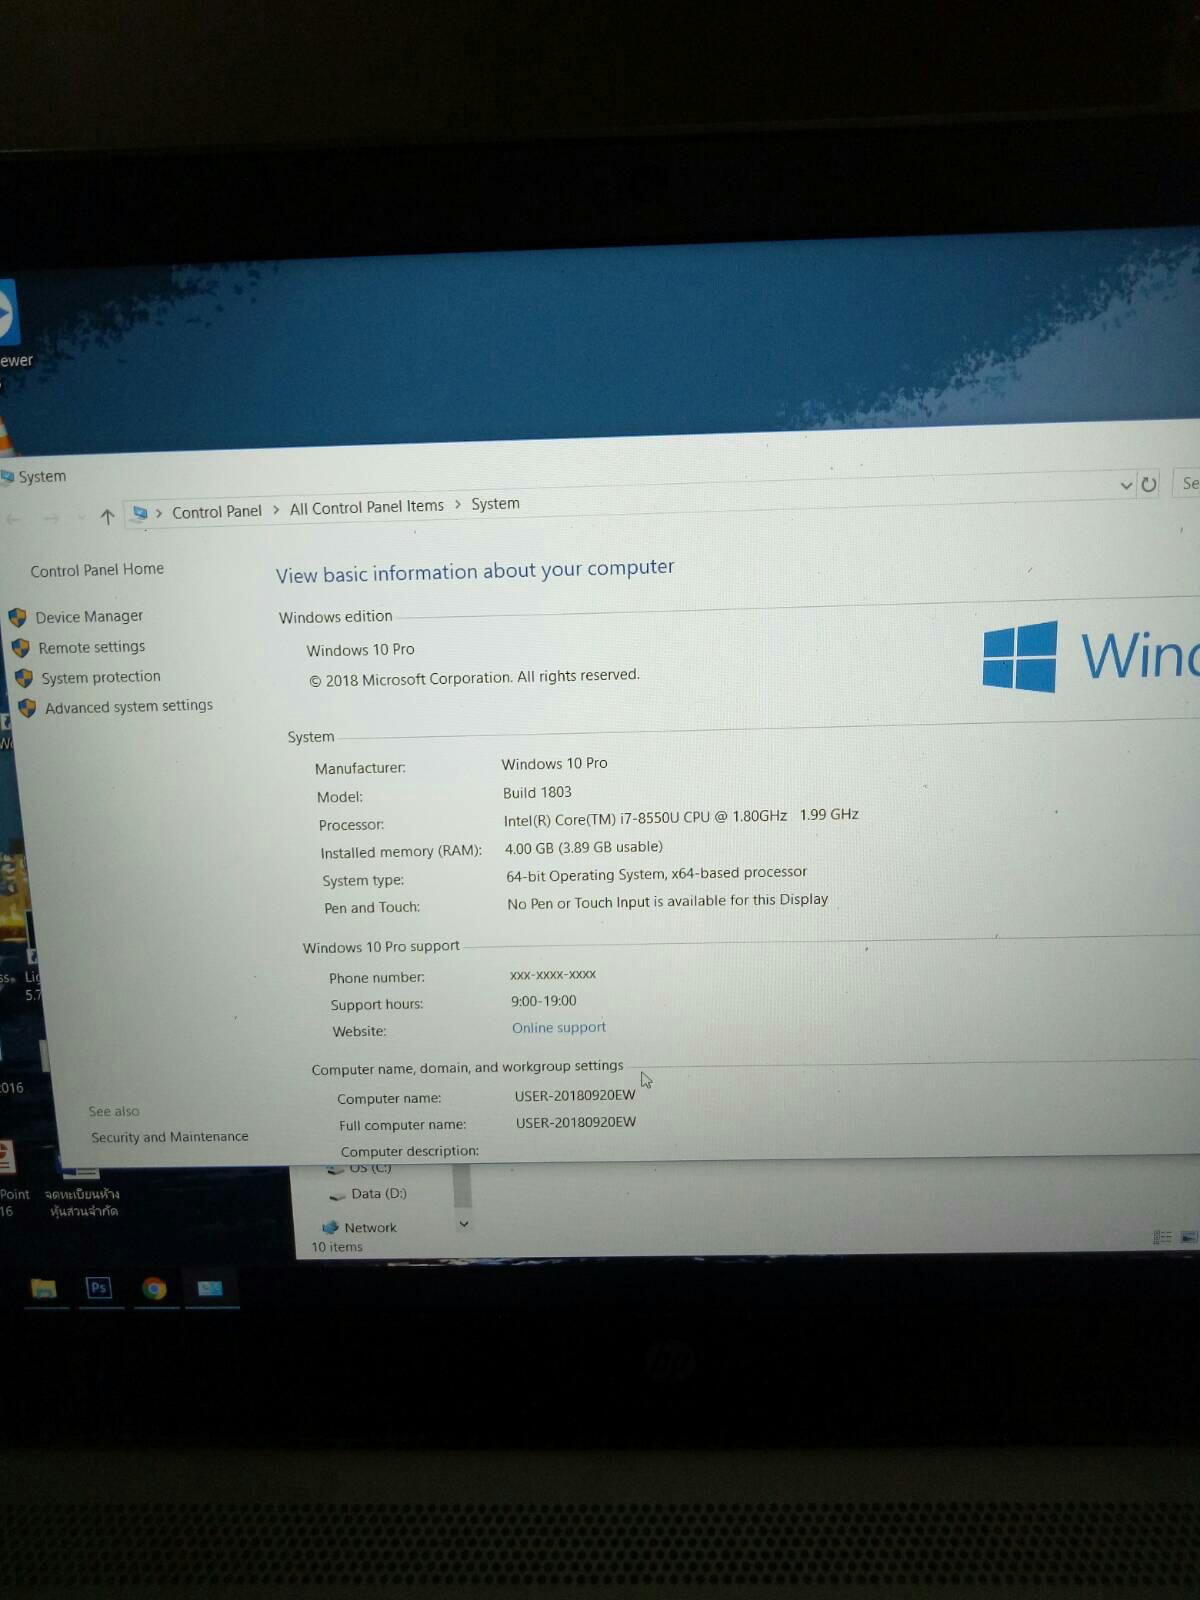Screen dimensions: 1200x1600
Task: Click full computer name USER-20180920EW value
Action: [x=576, y=1122]
